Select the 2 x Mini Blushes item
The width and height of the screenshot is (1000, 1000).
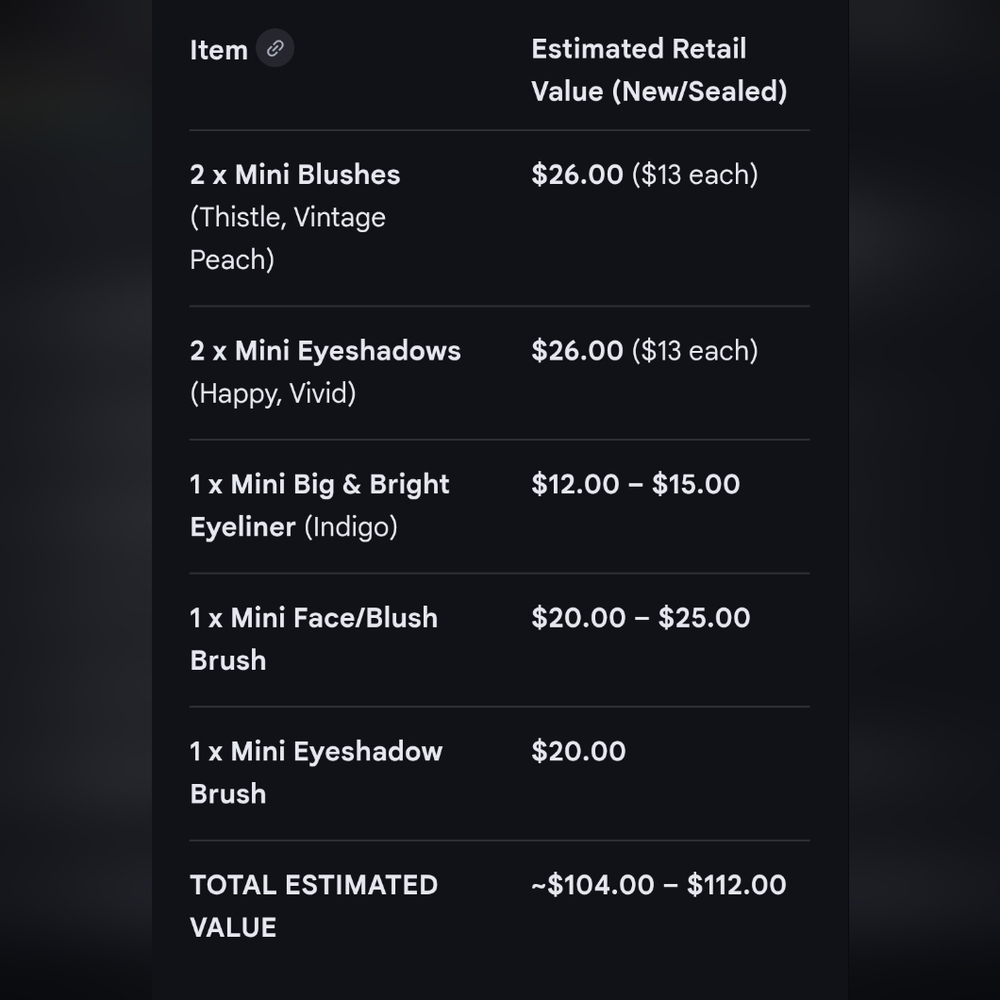[295, 175]
